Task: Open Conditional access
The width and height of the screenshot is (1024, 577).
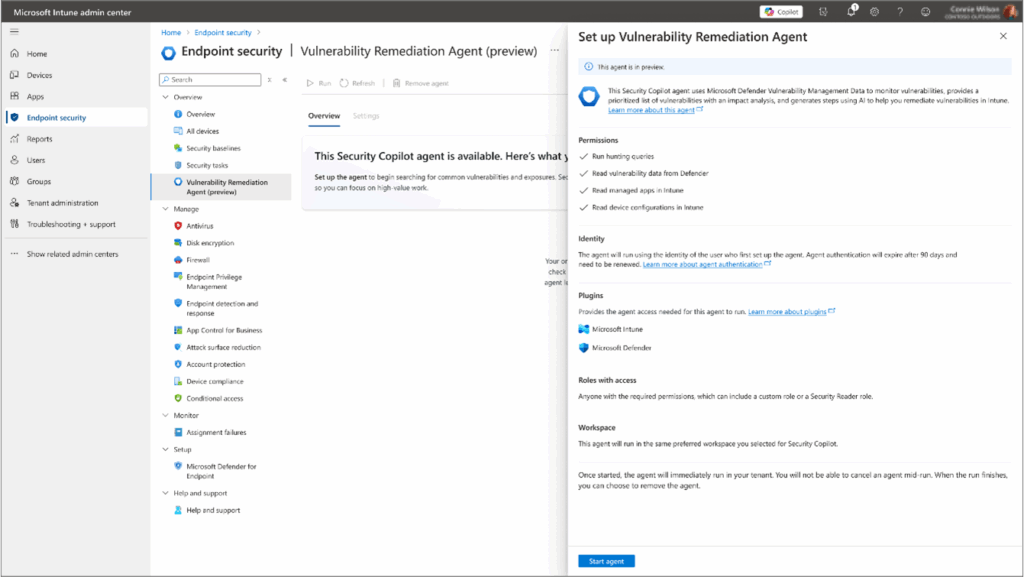Action: 215,398
